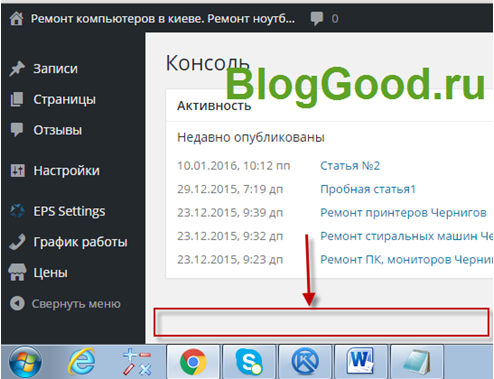Open the Notepad taskbar icon
The width and height of the screenshot is (494, 379).
(417, 362)
